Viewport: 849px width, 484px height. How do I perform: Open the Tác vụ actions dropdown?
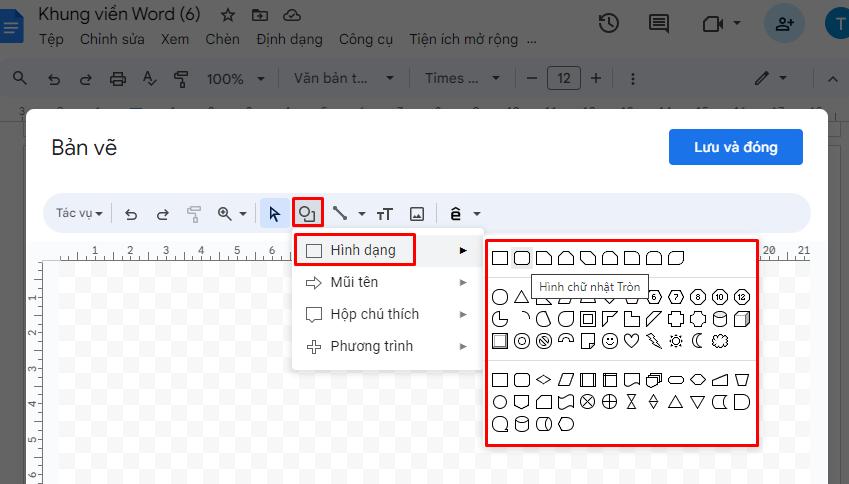click(x=80, y=213)
